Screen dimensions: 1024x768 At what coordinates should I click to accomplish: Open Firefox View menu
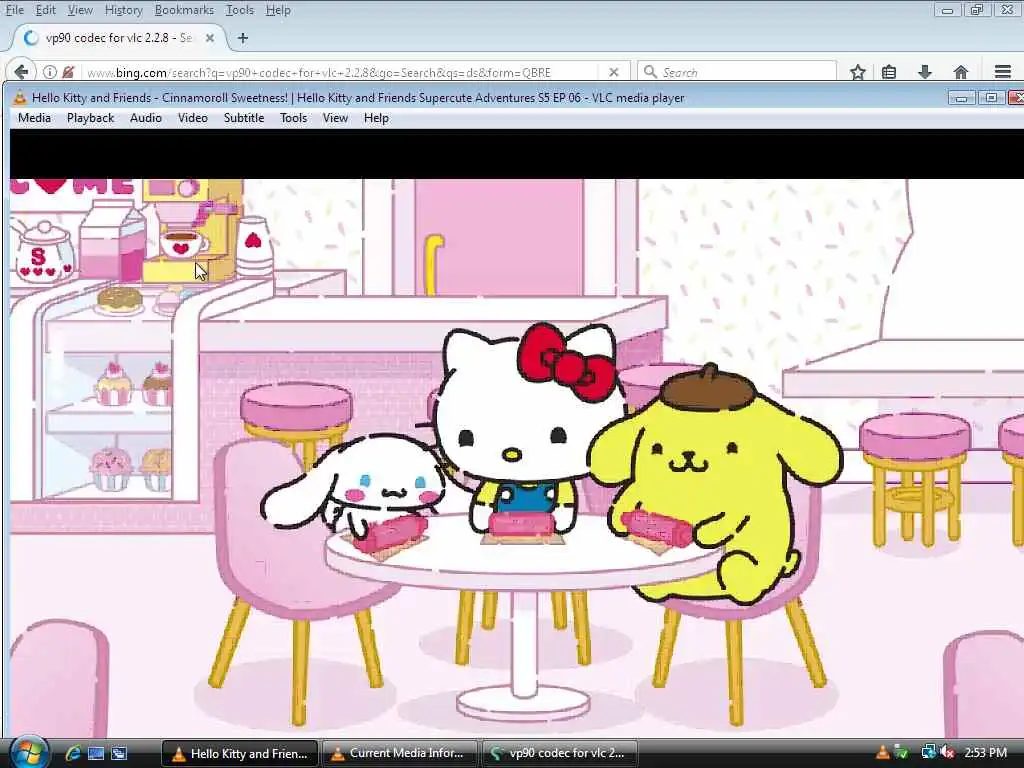coord(80,10)
